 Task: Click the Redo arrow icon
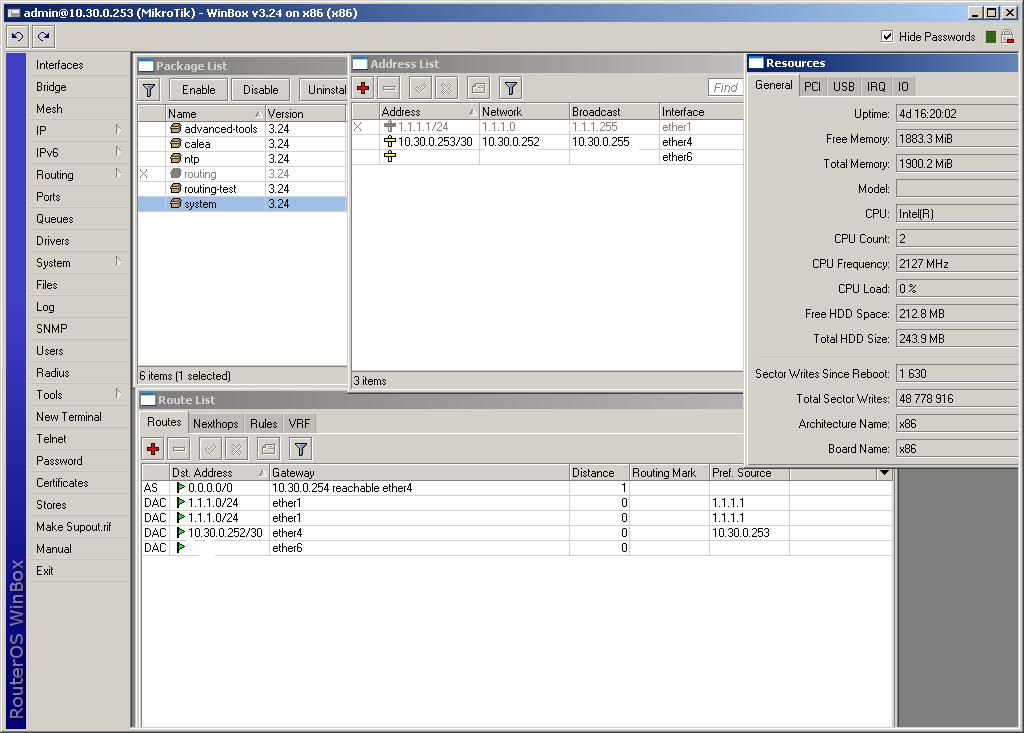43,37
